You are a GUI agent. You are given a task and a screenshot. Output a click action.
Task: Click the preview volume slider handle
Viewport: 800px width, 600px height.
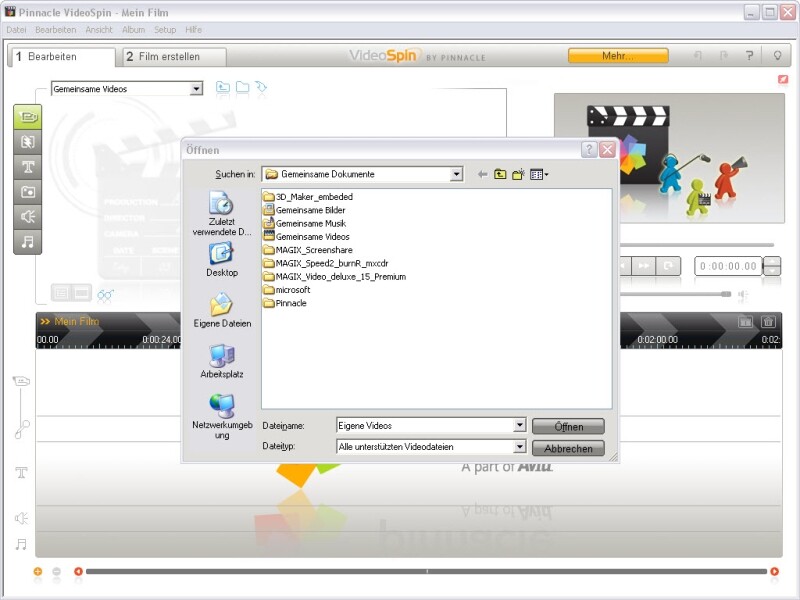click(726, 294)
